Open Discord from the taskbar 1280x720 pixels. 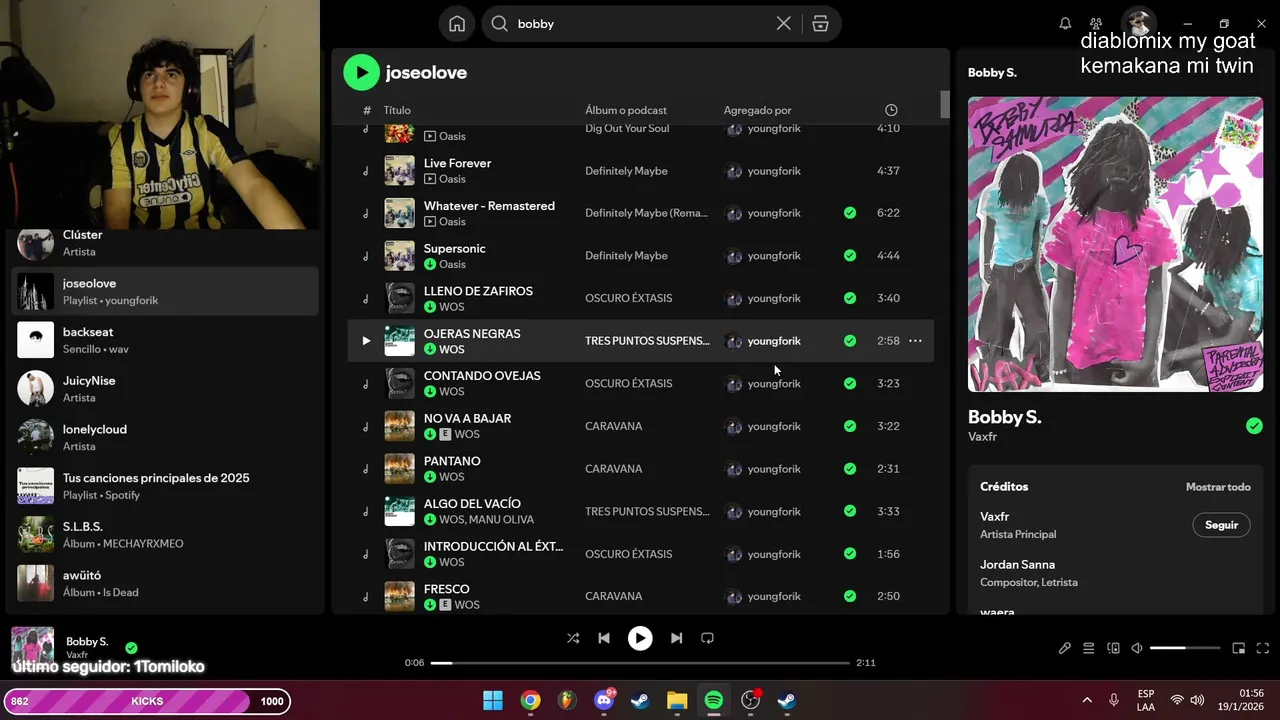[x=604, y=700]
